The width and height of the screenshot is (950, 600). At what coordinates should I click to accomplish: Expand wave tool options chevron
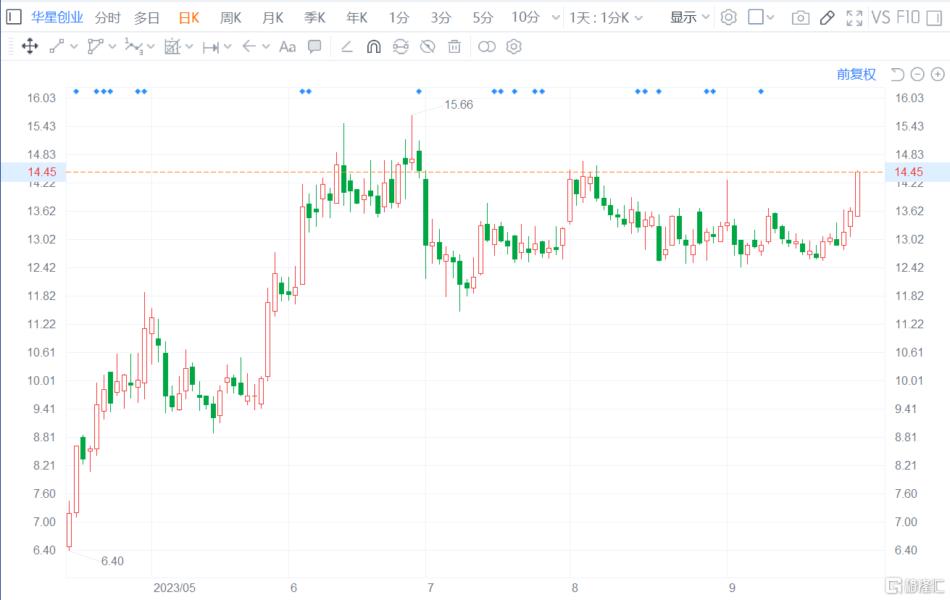pos(151,47)
